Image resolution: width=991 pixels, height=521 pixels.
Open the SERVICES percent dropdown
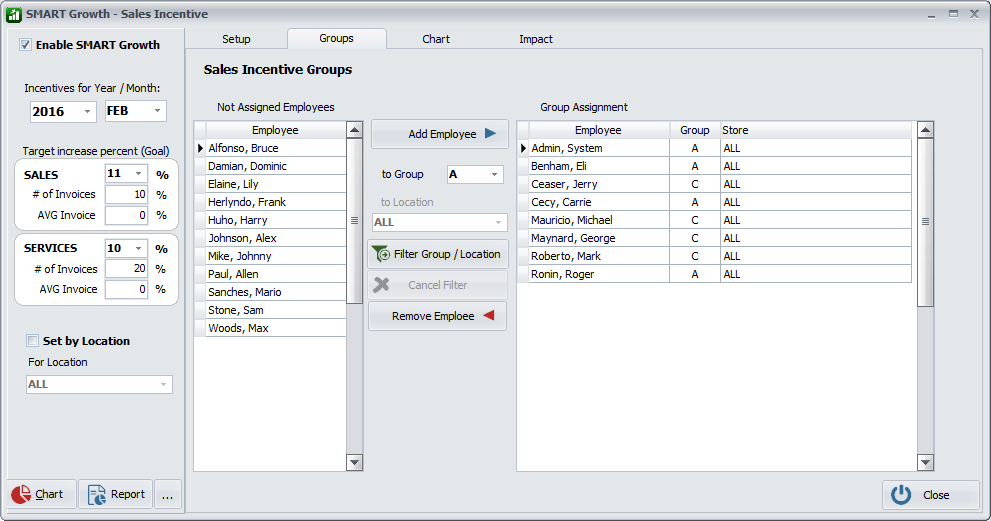click(138, 248)
